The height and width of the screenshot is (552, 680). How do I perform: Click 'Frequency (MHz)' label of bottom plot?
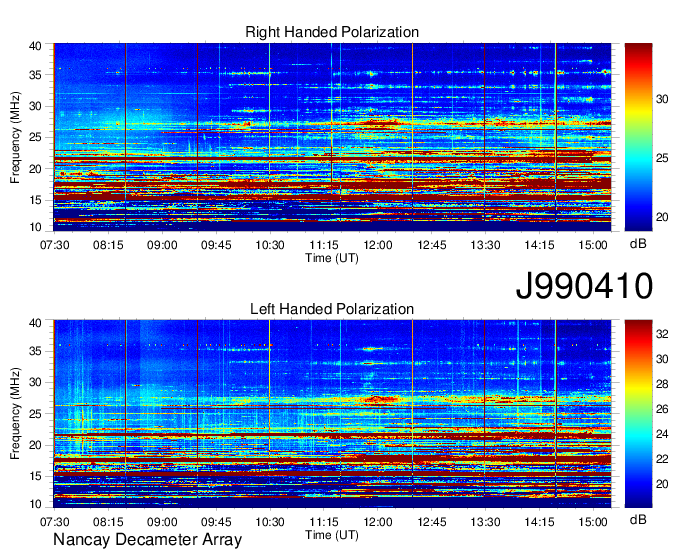15,414
